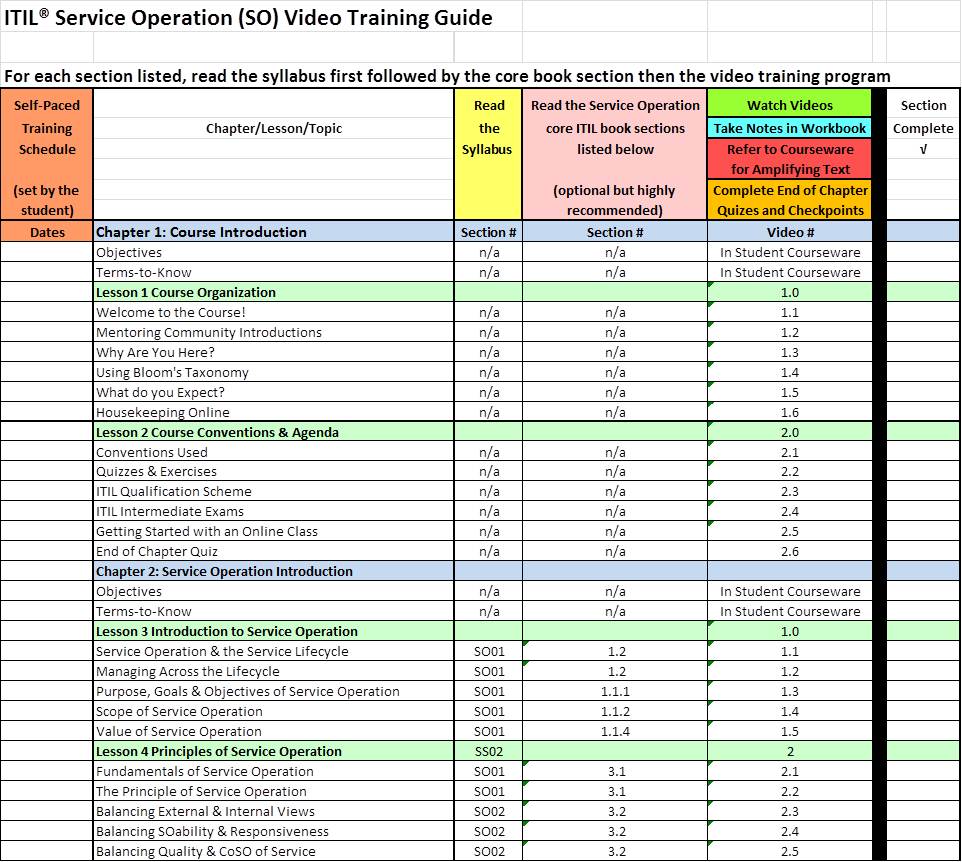962x862 pixels.
Task: Click 'Purpose, Goals & Objectives of Service Operation'
Action: tap(274, 691)
